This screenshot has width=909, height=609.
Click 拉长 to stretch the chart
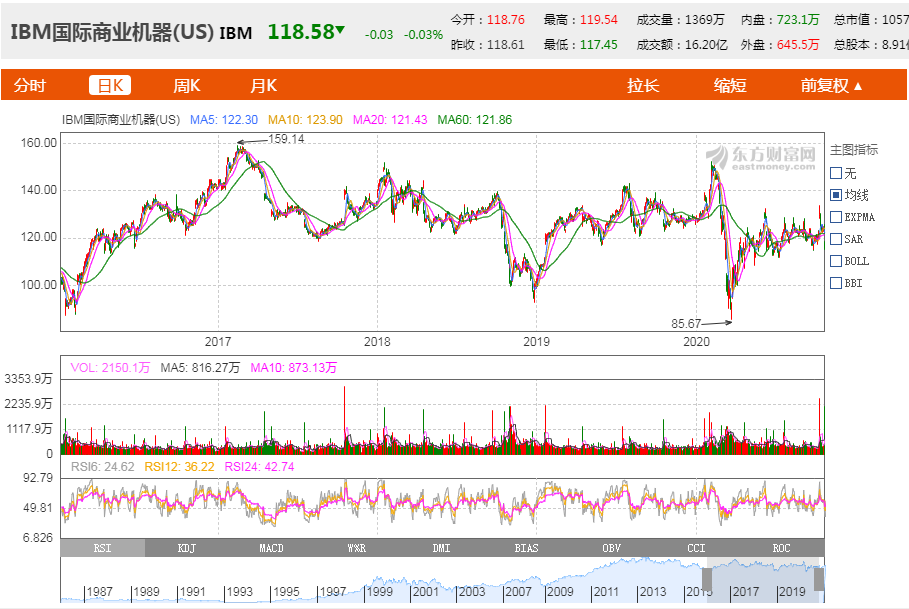tap(643, 85)
